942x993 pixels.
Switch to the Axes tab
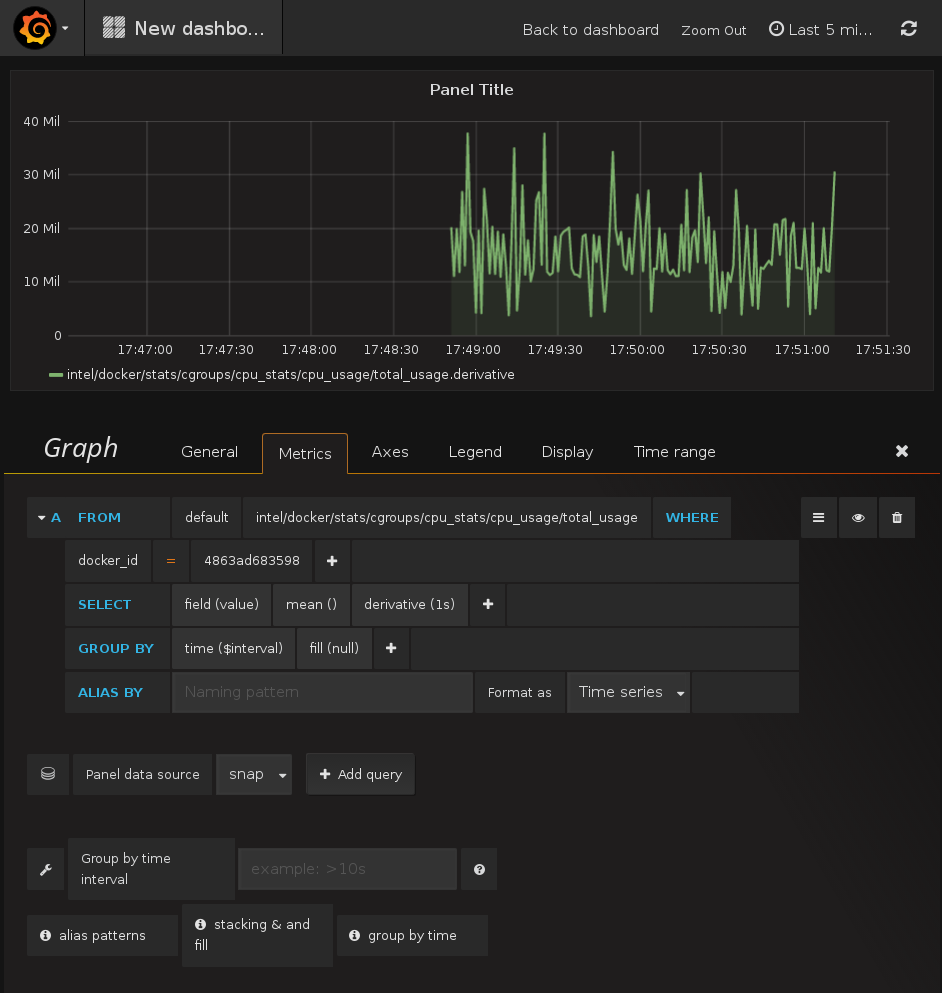(x=390, y=452)
